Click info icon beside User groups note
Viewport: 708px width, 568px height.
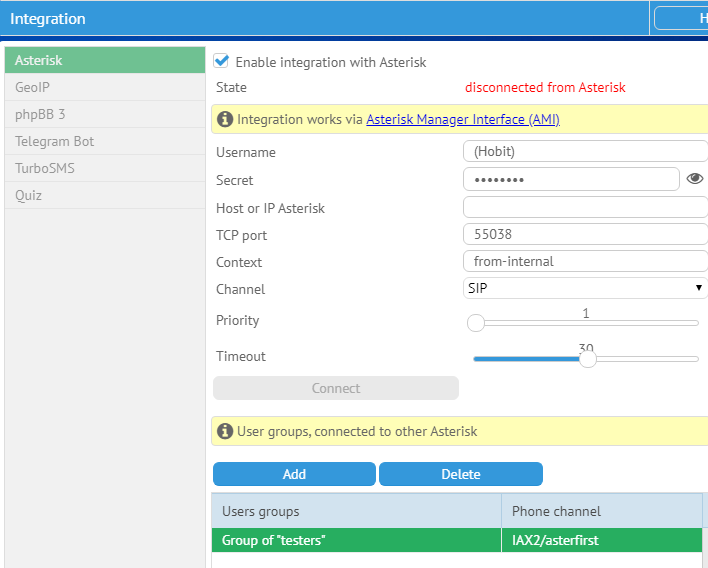225,432
